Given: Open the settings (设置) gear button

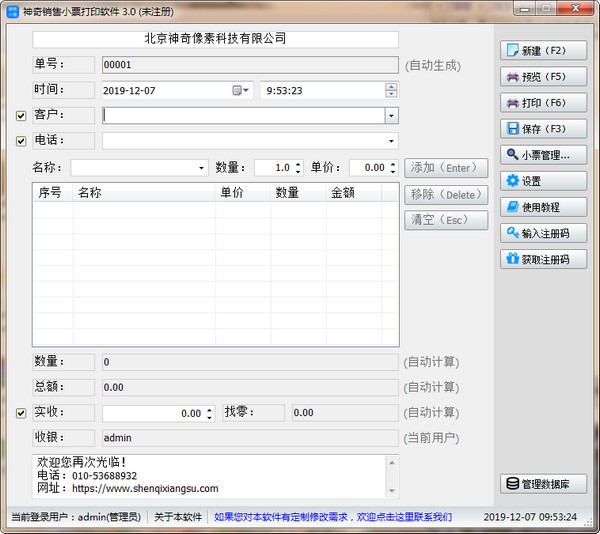Looking at the screenshot, I should click(x=543, y=181).
